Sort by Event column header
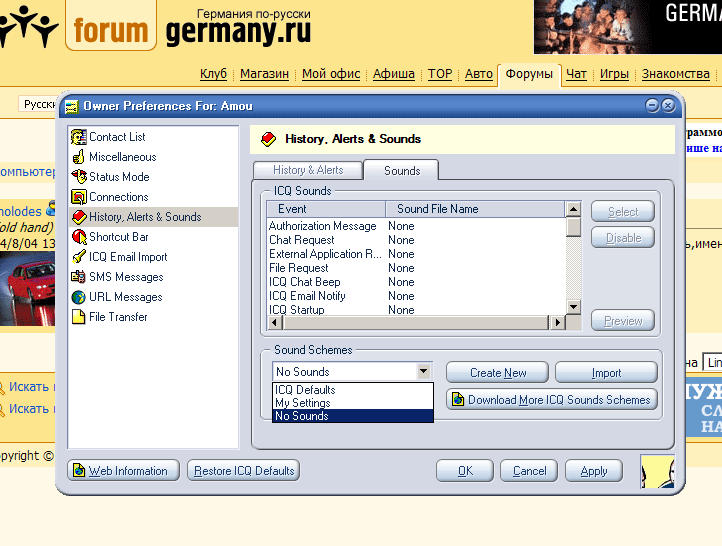This screenshot has height=546, width=722. (x=326, y=209)
